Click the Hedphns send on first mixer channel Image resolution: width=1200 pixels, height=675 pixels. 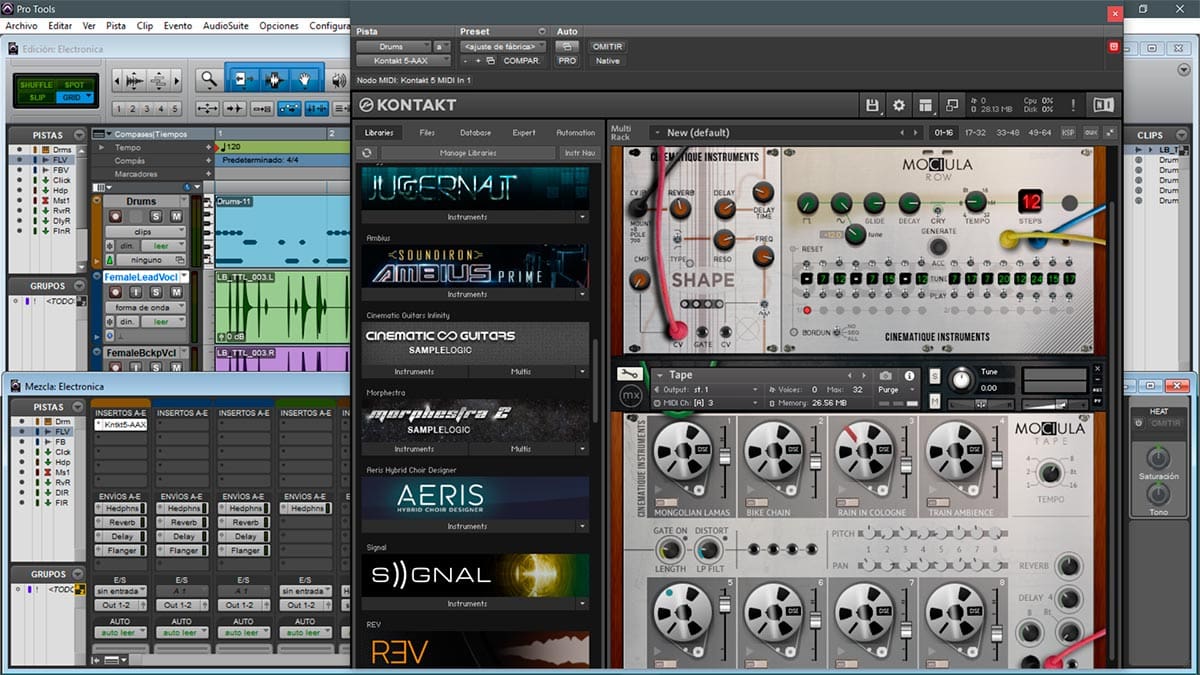tap(121, 508)
